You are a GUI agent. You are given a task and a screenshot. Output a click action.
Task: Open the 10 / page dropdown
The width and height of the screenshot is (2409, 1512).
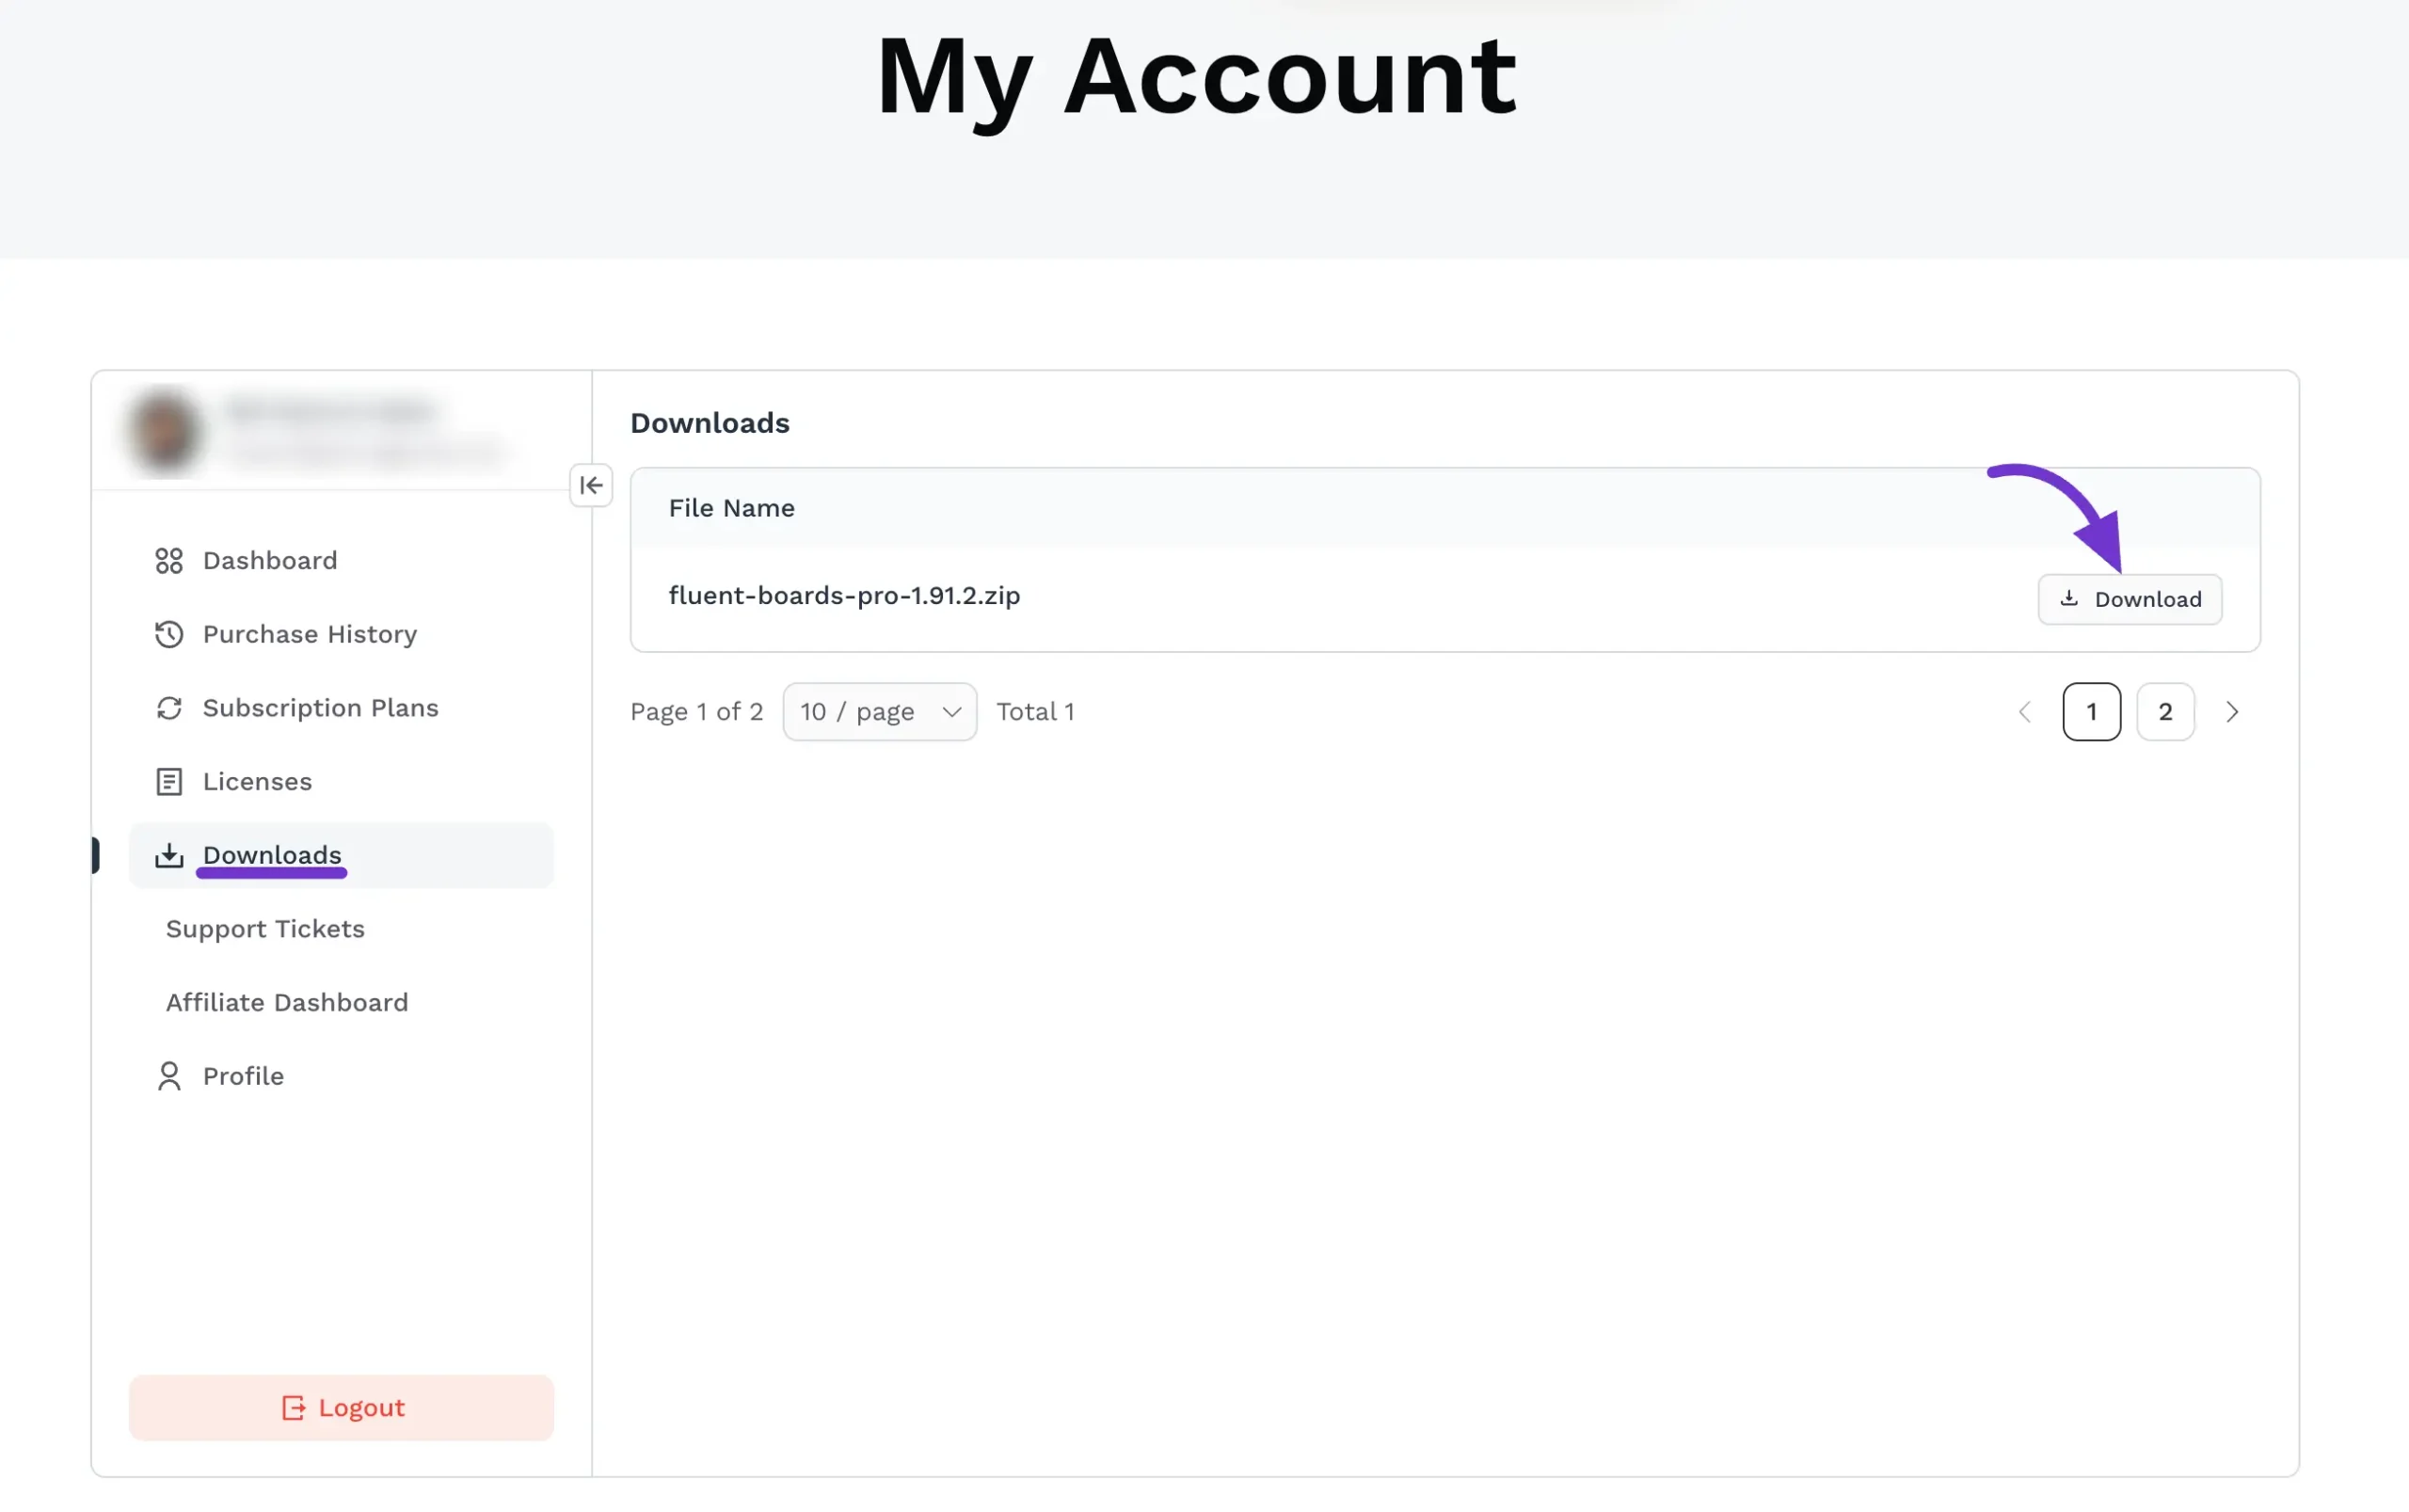coord(879,712)
